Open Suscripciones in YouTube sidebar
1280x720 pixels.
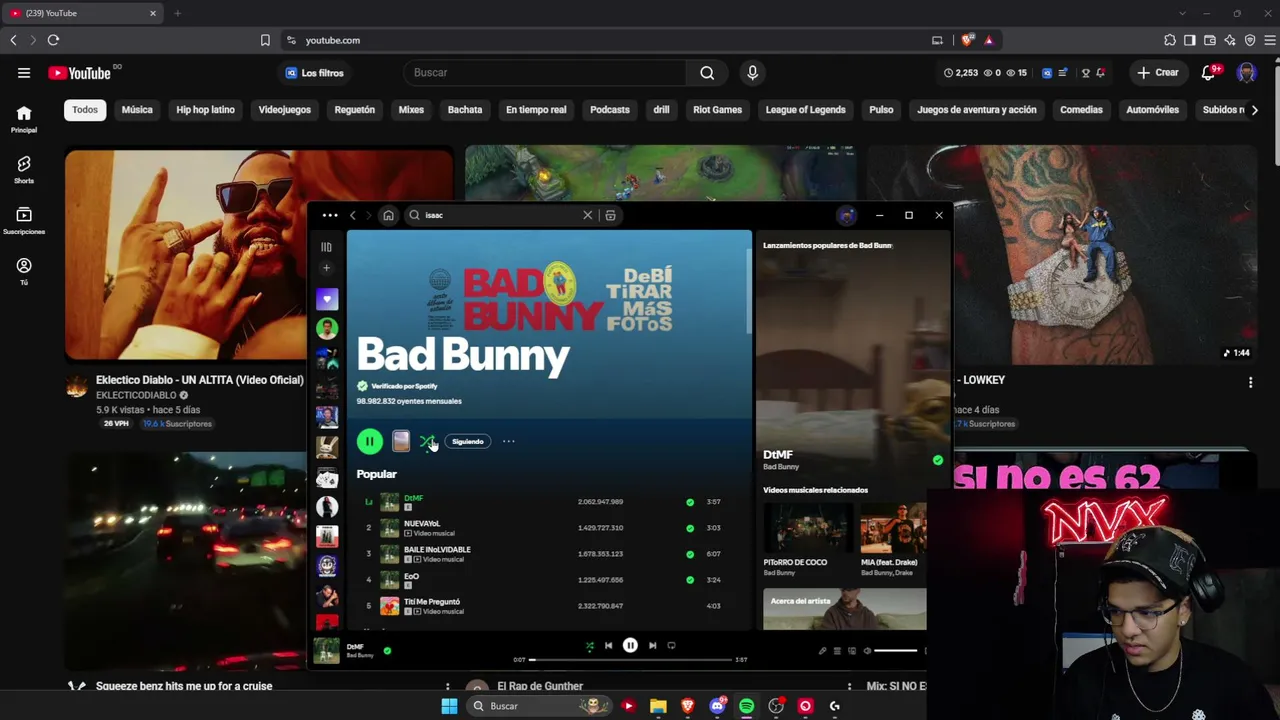tap(24, 220)
